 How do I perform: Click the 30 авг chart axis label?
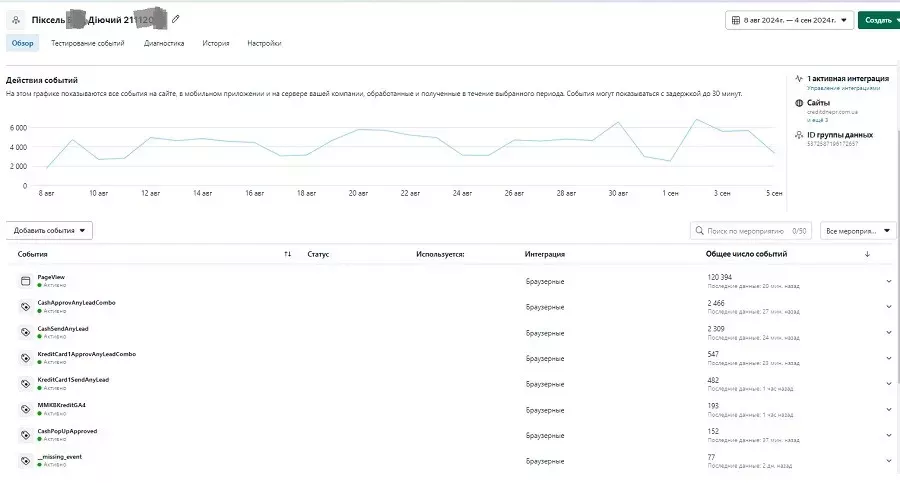click(618, 193)
